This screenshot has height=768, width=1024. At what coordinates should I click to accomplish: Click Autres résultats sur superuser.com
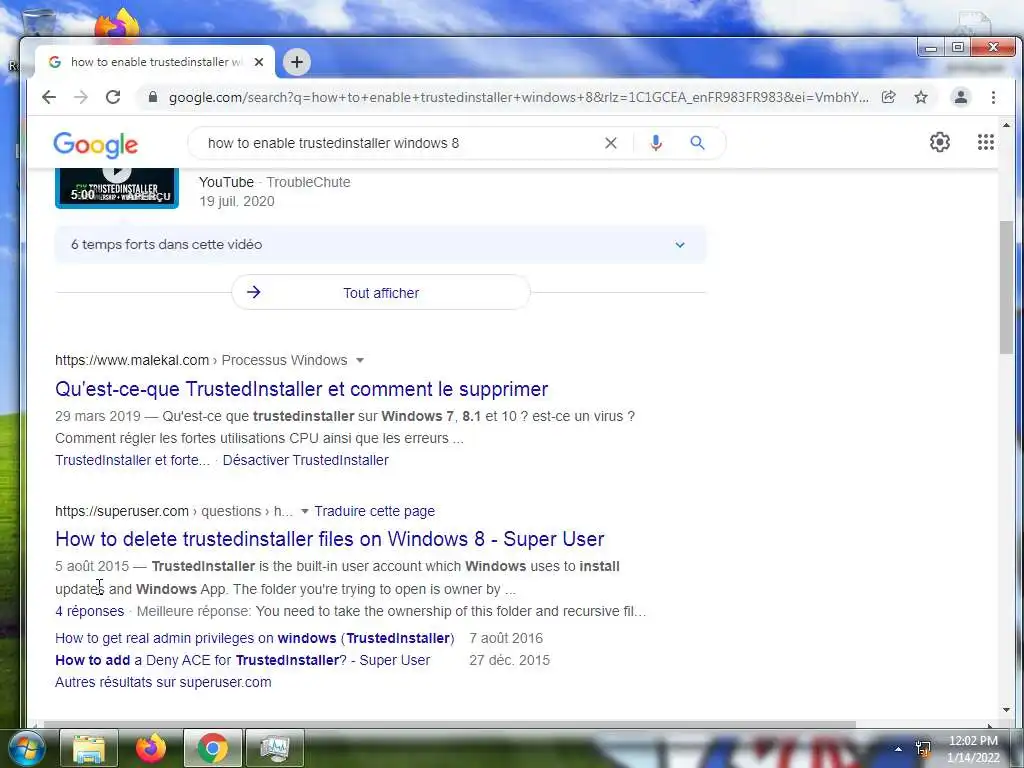pos(163,682)
